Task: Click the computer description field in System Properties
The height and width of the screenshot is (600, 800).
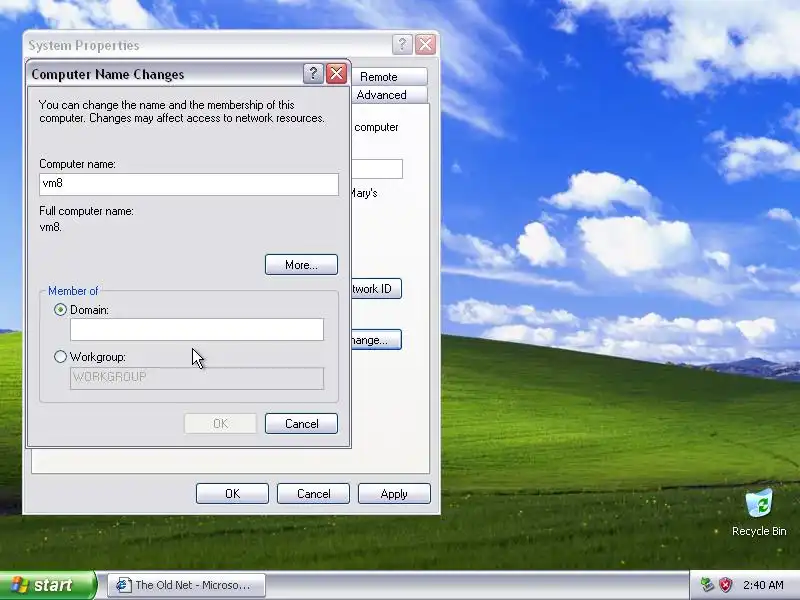Action: [x=377, y=169]
